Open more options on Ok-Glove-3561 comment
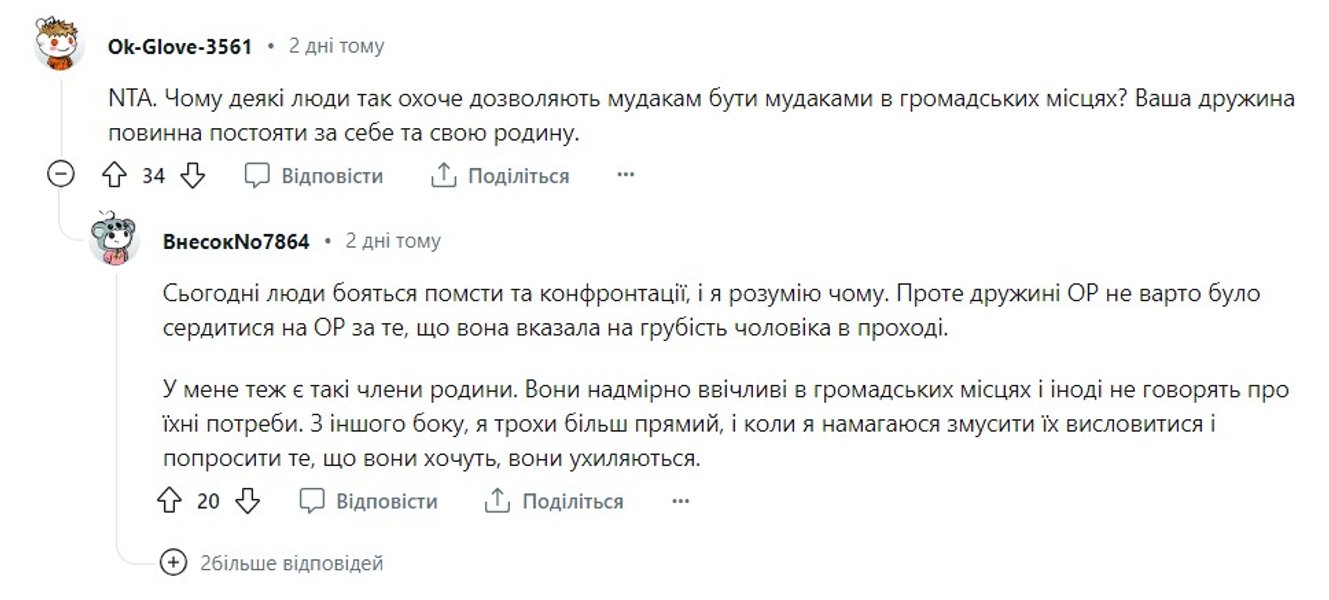Viewport: 1329px width, 600px height. pyautogui.click(x=626, y=176)
